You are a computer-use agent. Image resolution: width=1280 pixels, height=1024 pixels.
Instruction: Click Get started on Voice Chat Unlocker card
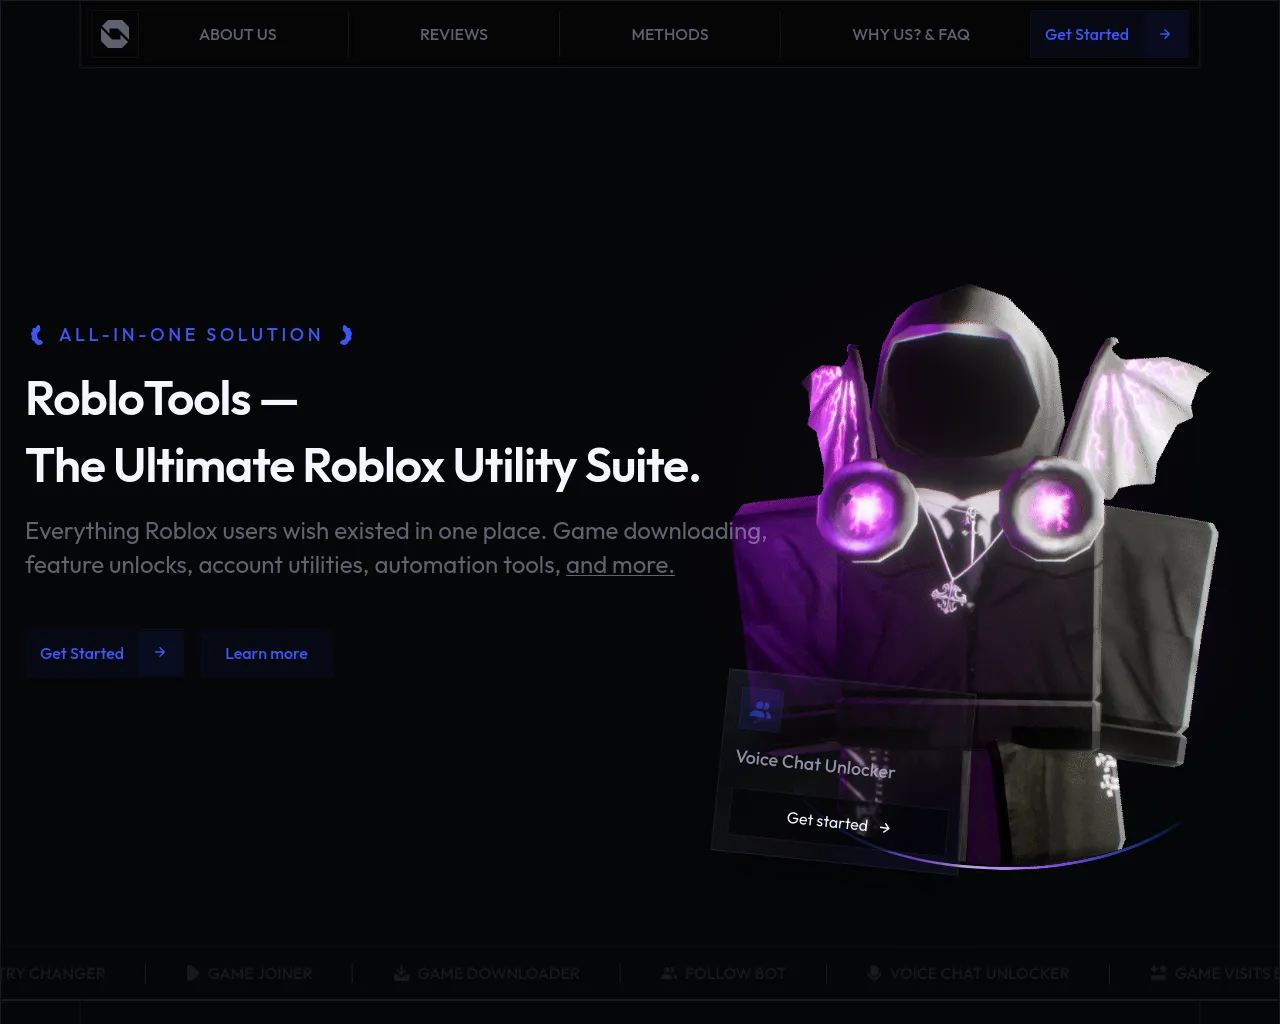pos(838,823)
